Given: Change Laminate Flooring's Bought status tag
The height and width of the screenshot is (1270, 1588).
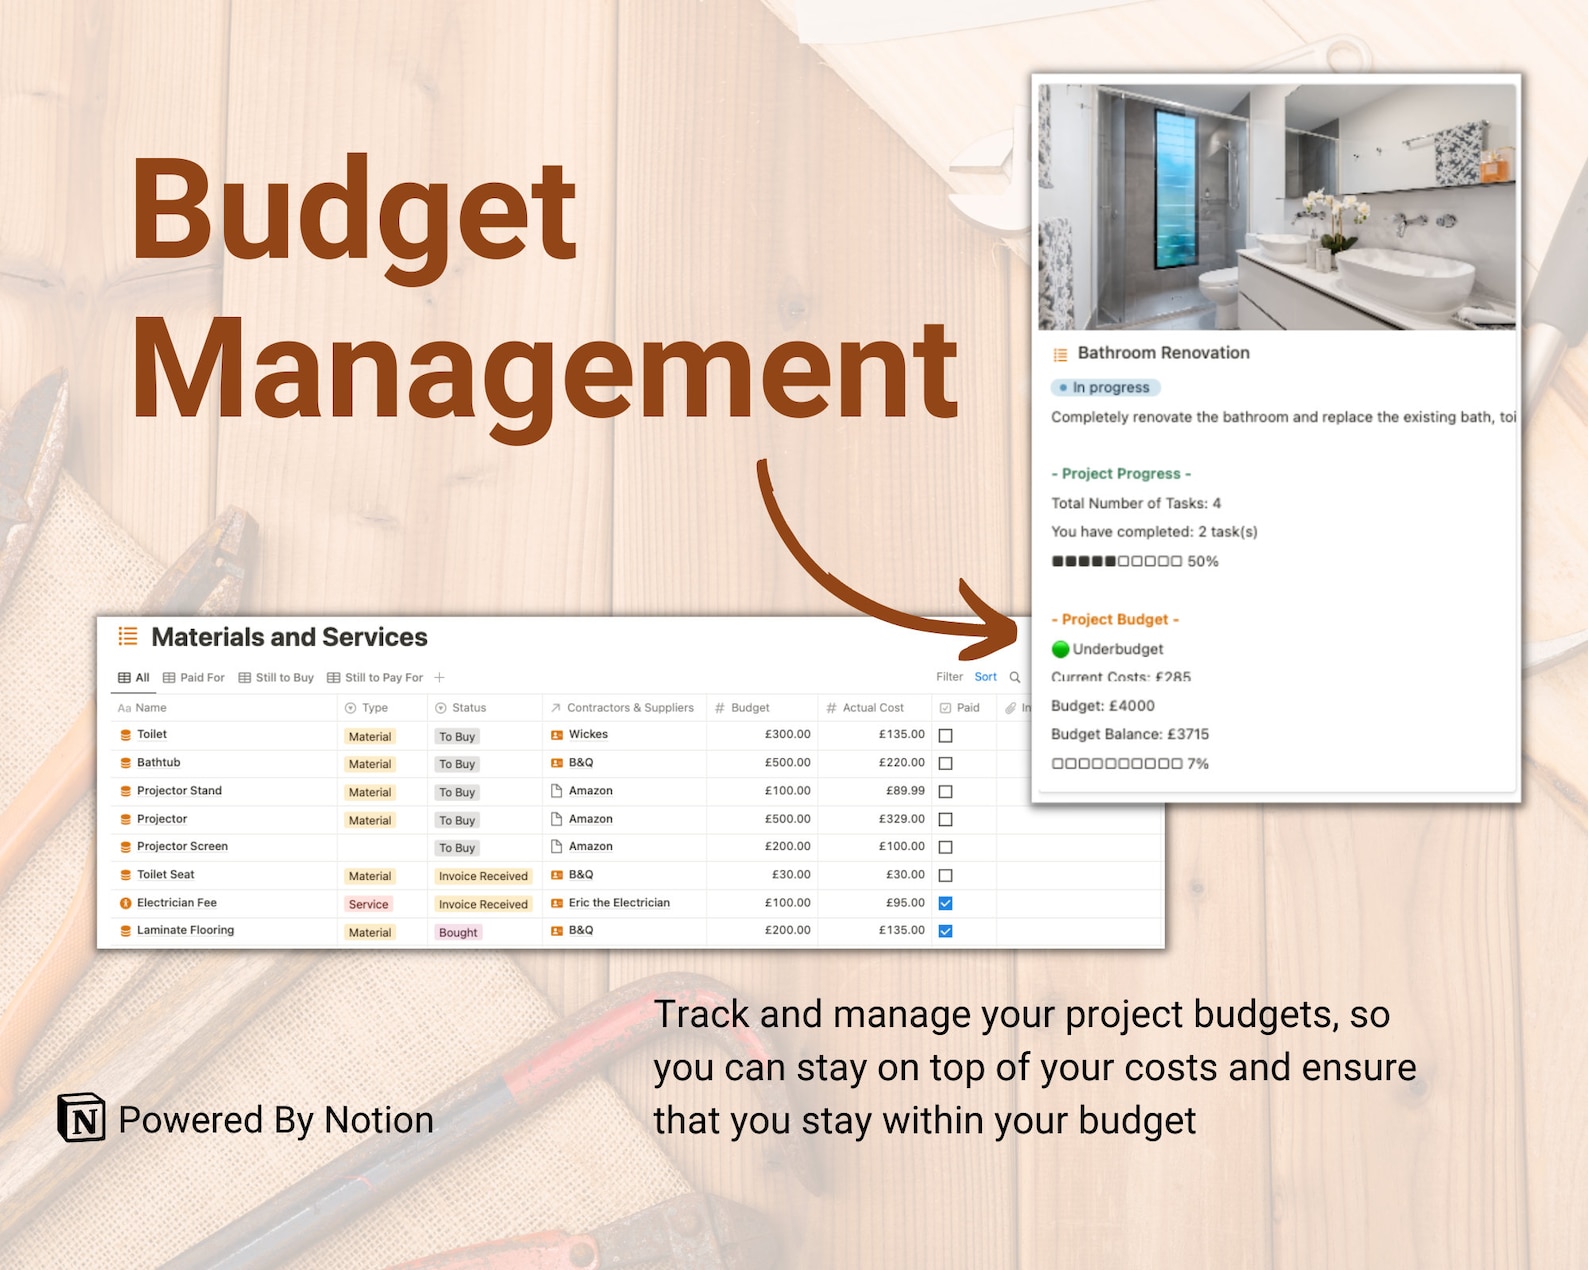Looking at the screenshot, I should 458,932.
